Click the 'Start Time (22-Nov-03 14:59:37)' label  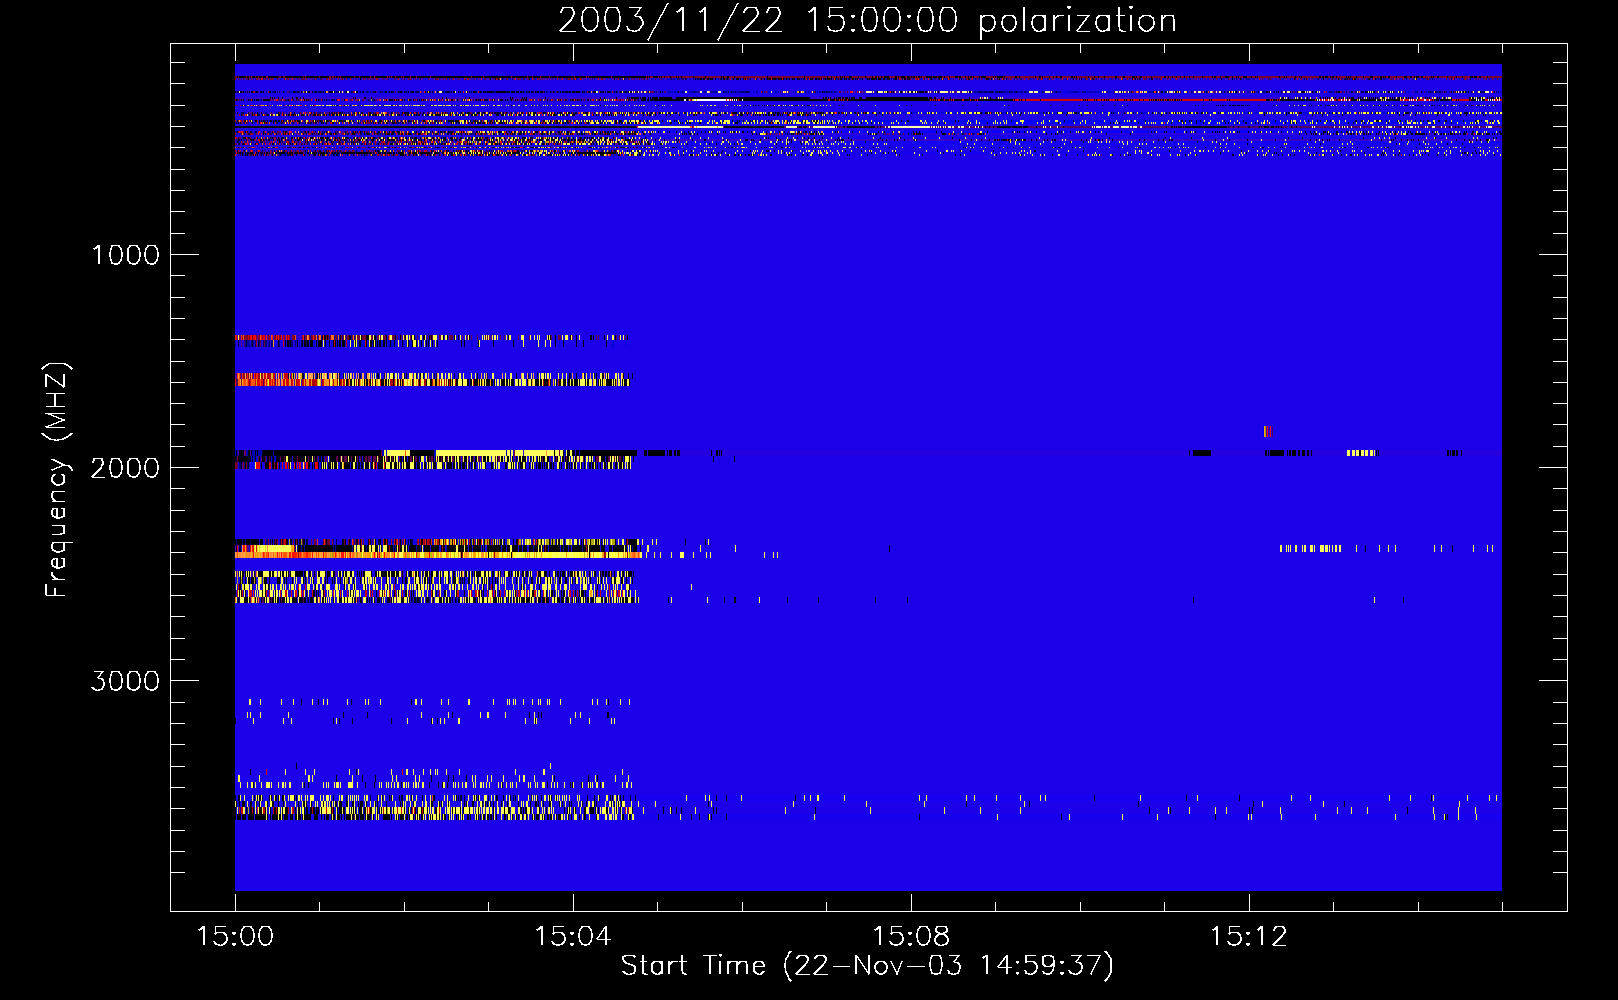click(867, 966)
